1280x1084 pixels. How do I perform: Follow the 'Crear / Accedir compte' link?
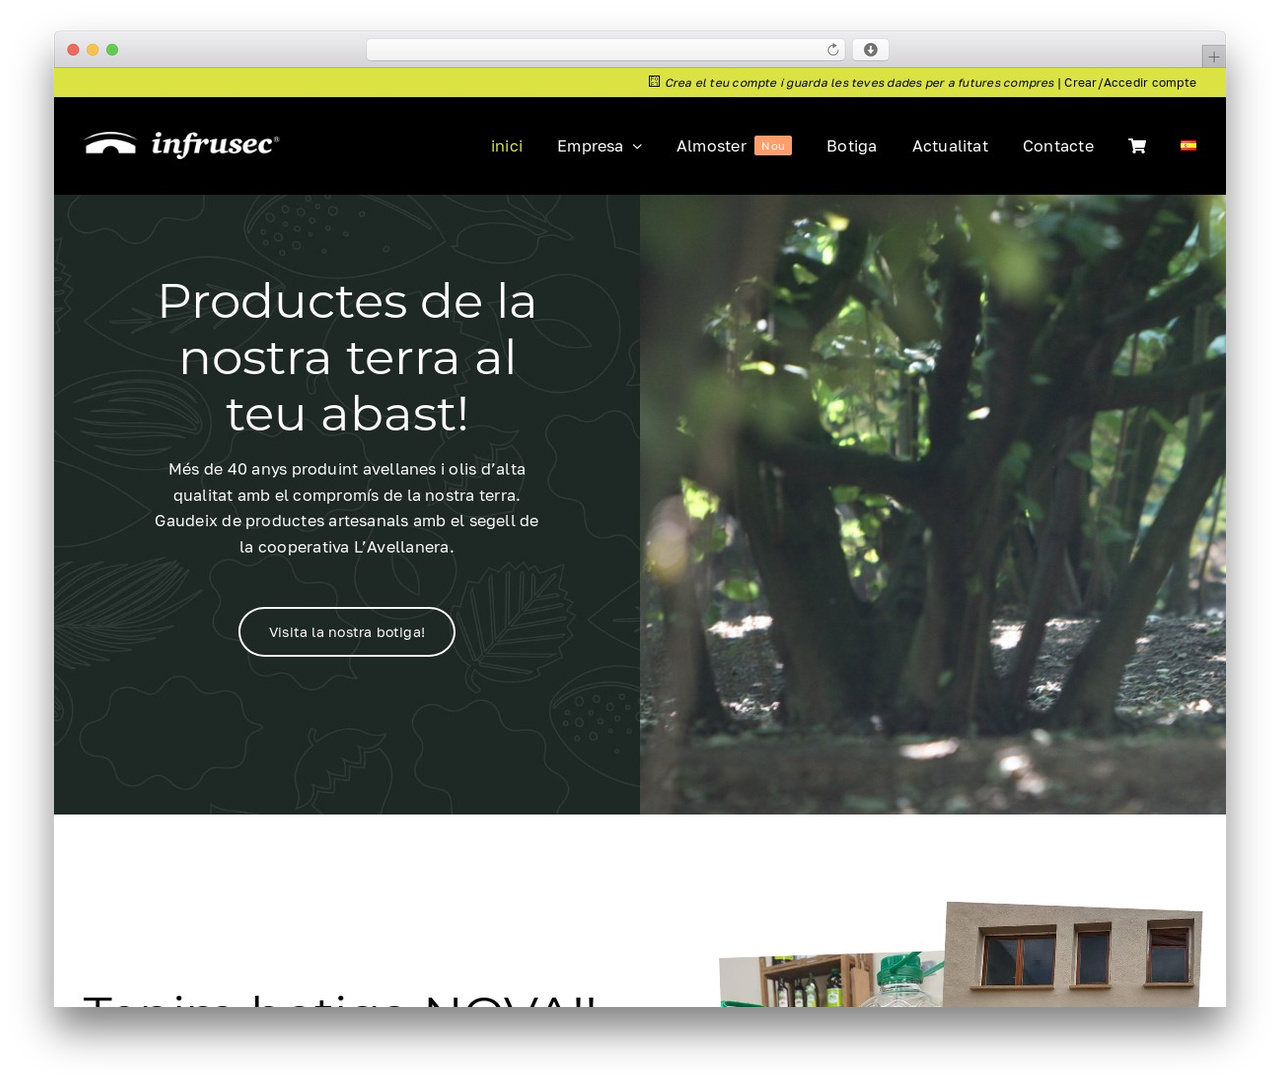[x=1130, y=83]
